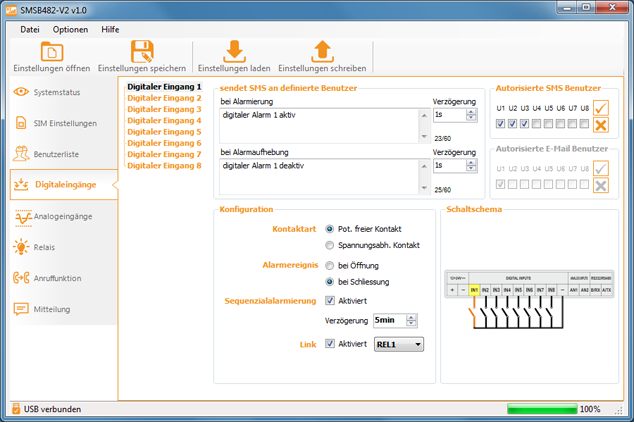634x423 pixels.
Task: Select the Spannungsabh. Kontakt radio button
Action: pos(331,245)
